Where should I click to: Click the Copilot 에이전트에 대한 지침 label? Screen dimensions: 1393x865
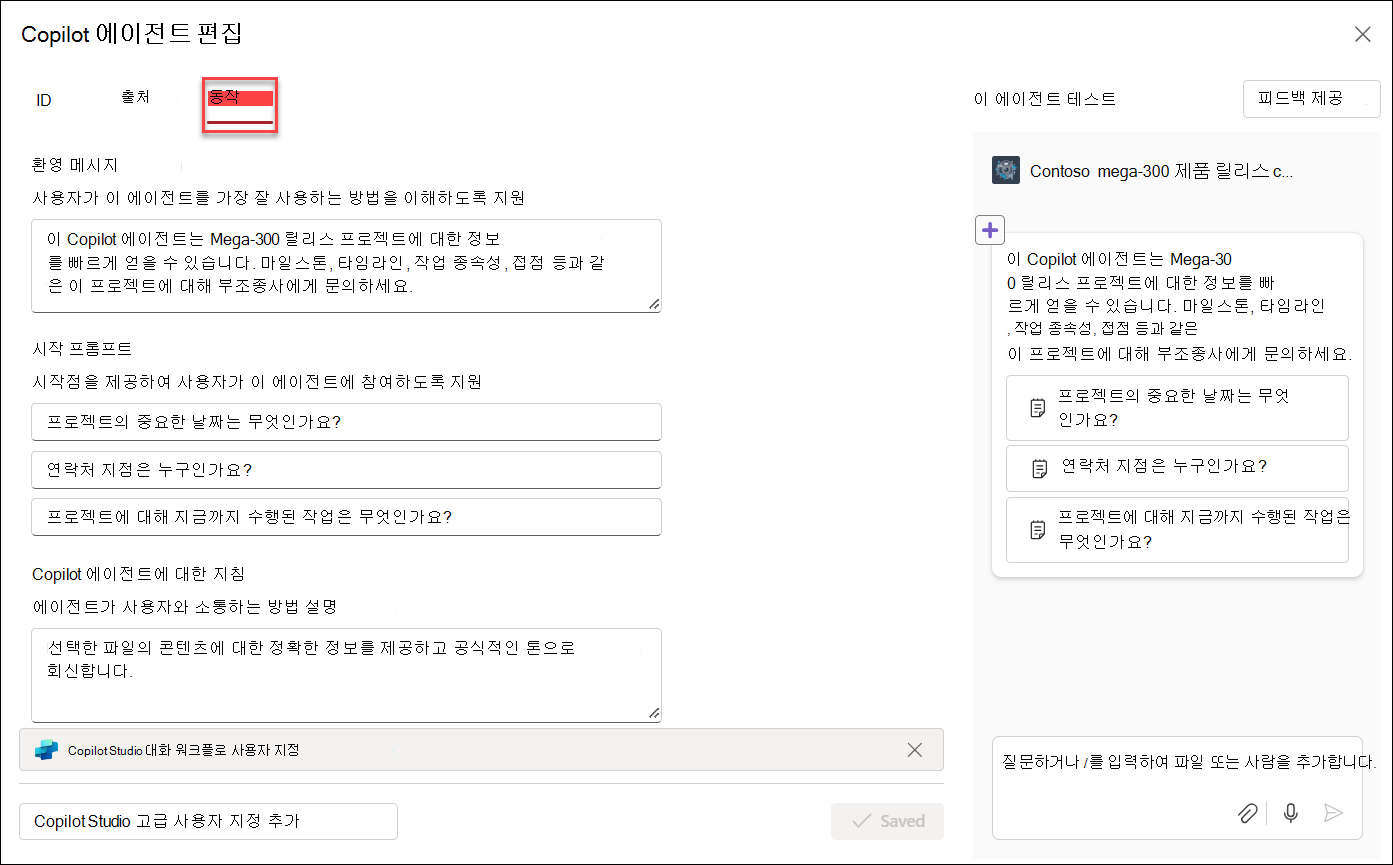pos(138,574)
